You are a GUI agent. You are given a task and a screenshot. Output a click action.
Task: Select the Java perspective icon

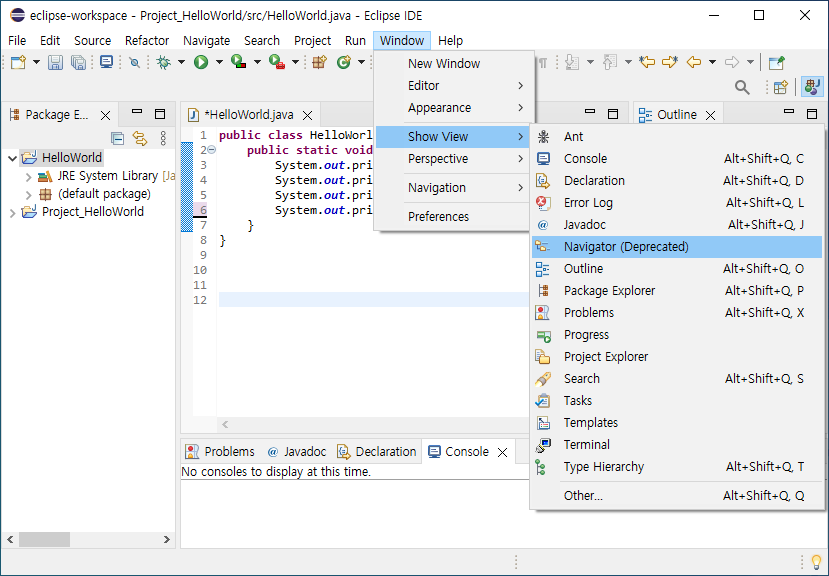point(812,87)
